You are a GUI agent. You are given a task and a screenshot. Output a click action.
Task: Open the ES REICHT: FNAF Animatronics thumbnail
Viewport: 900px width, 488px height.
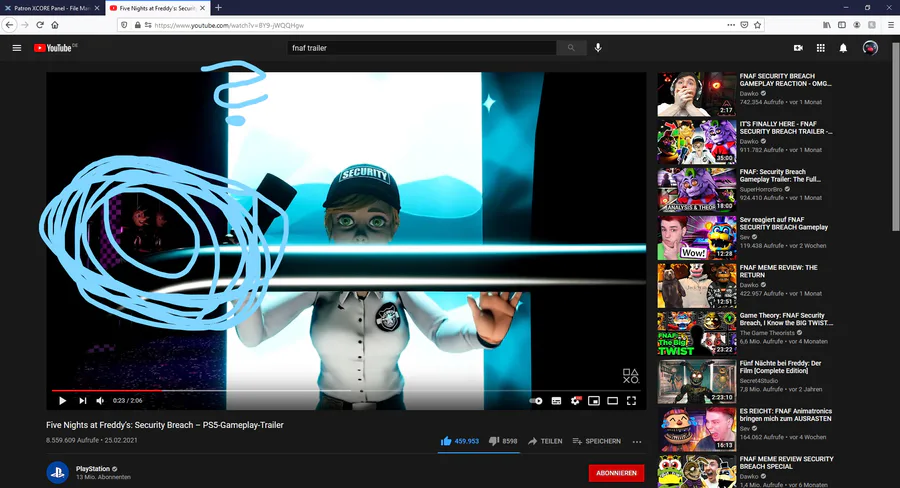697,429
